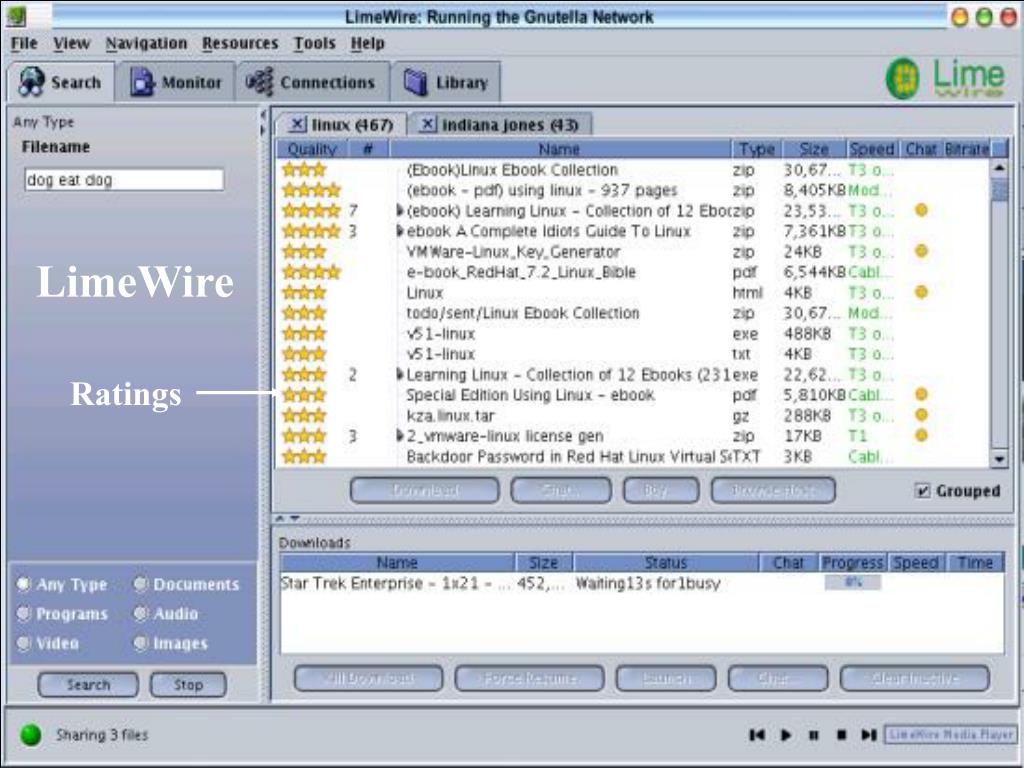The image size is (1024, 768).
Task: Expand Learning Linux Collection exe group
Action: click(400, 374)
